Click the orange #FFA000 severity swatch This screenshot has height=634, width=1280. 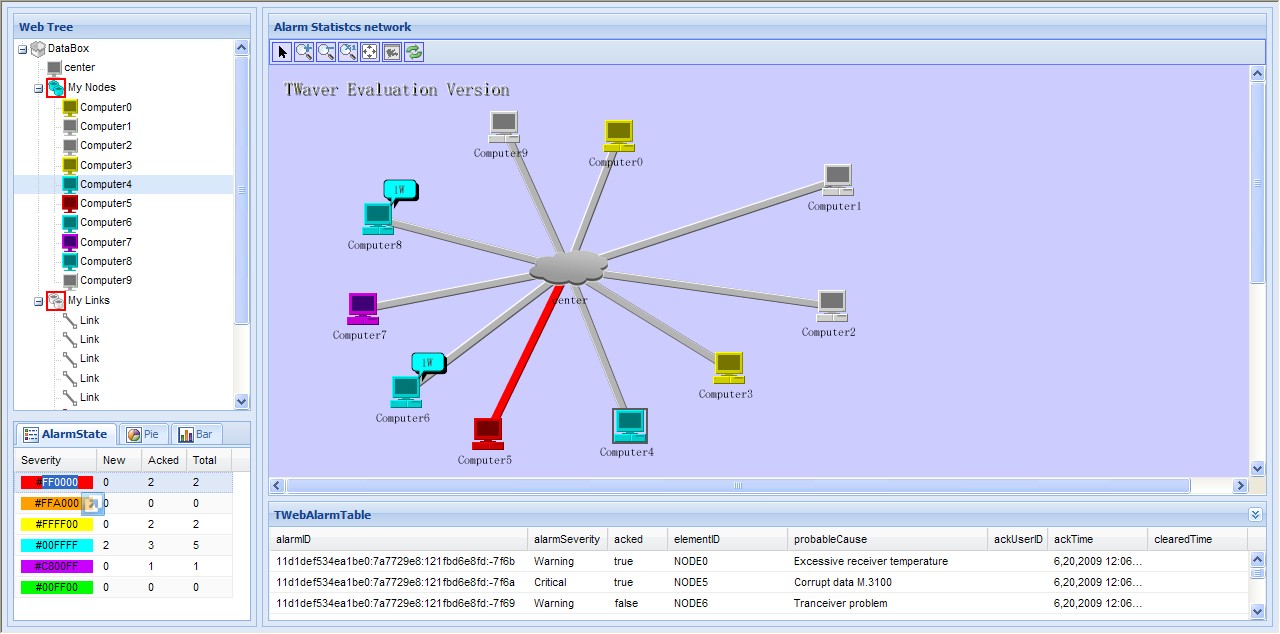click(56, 504)
